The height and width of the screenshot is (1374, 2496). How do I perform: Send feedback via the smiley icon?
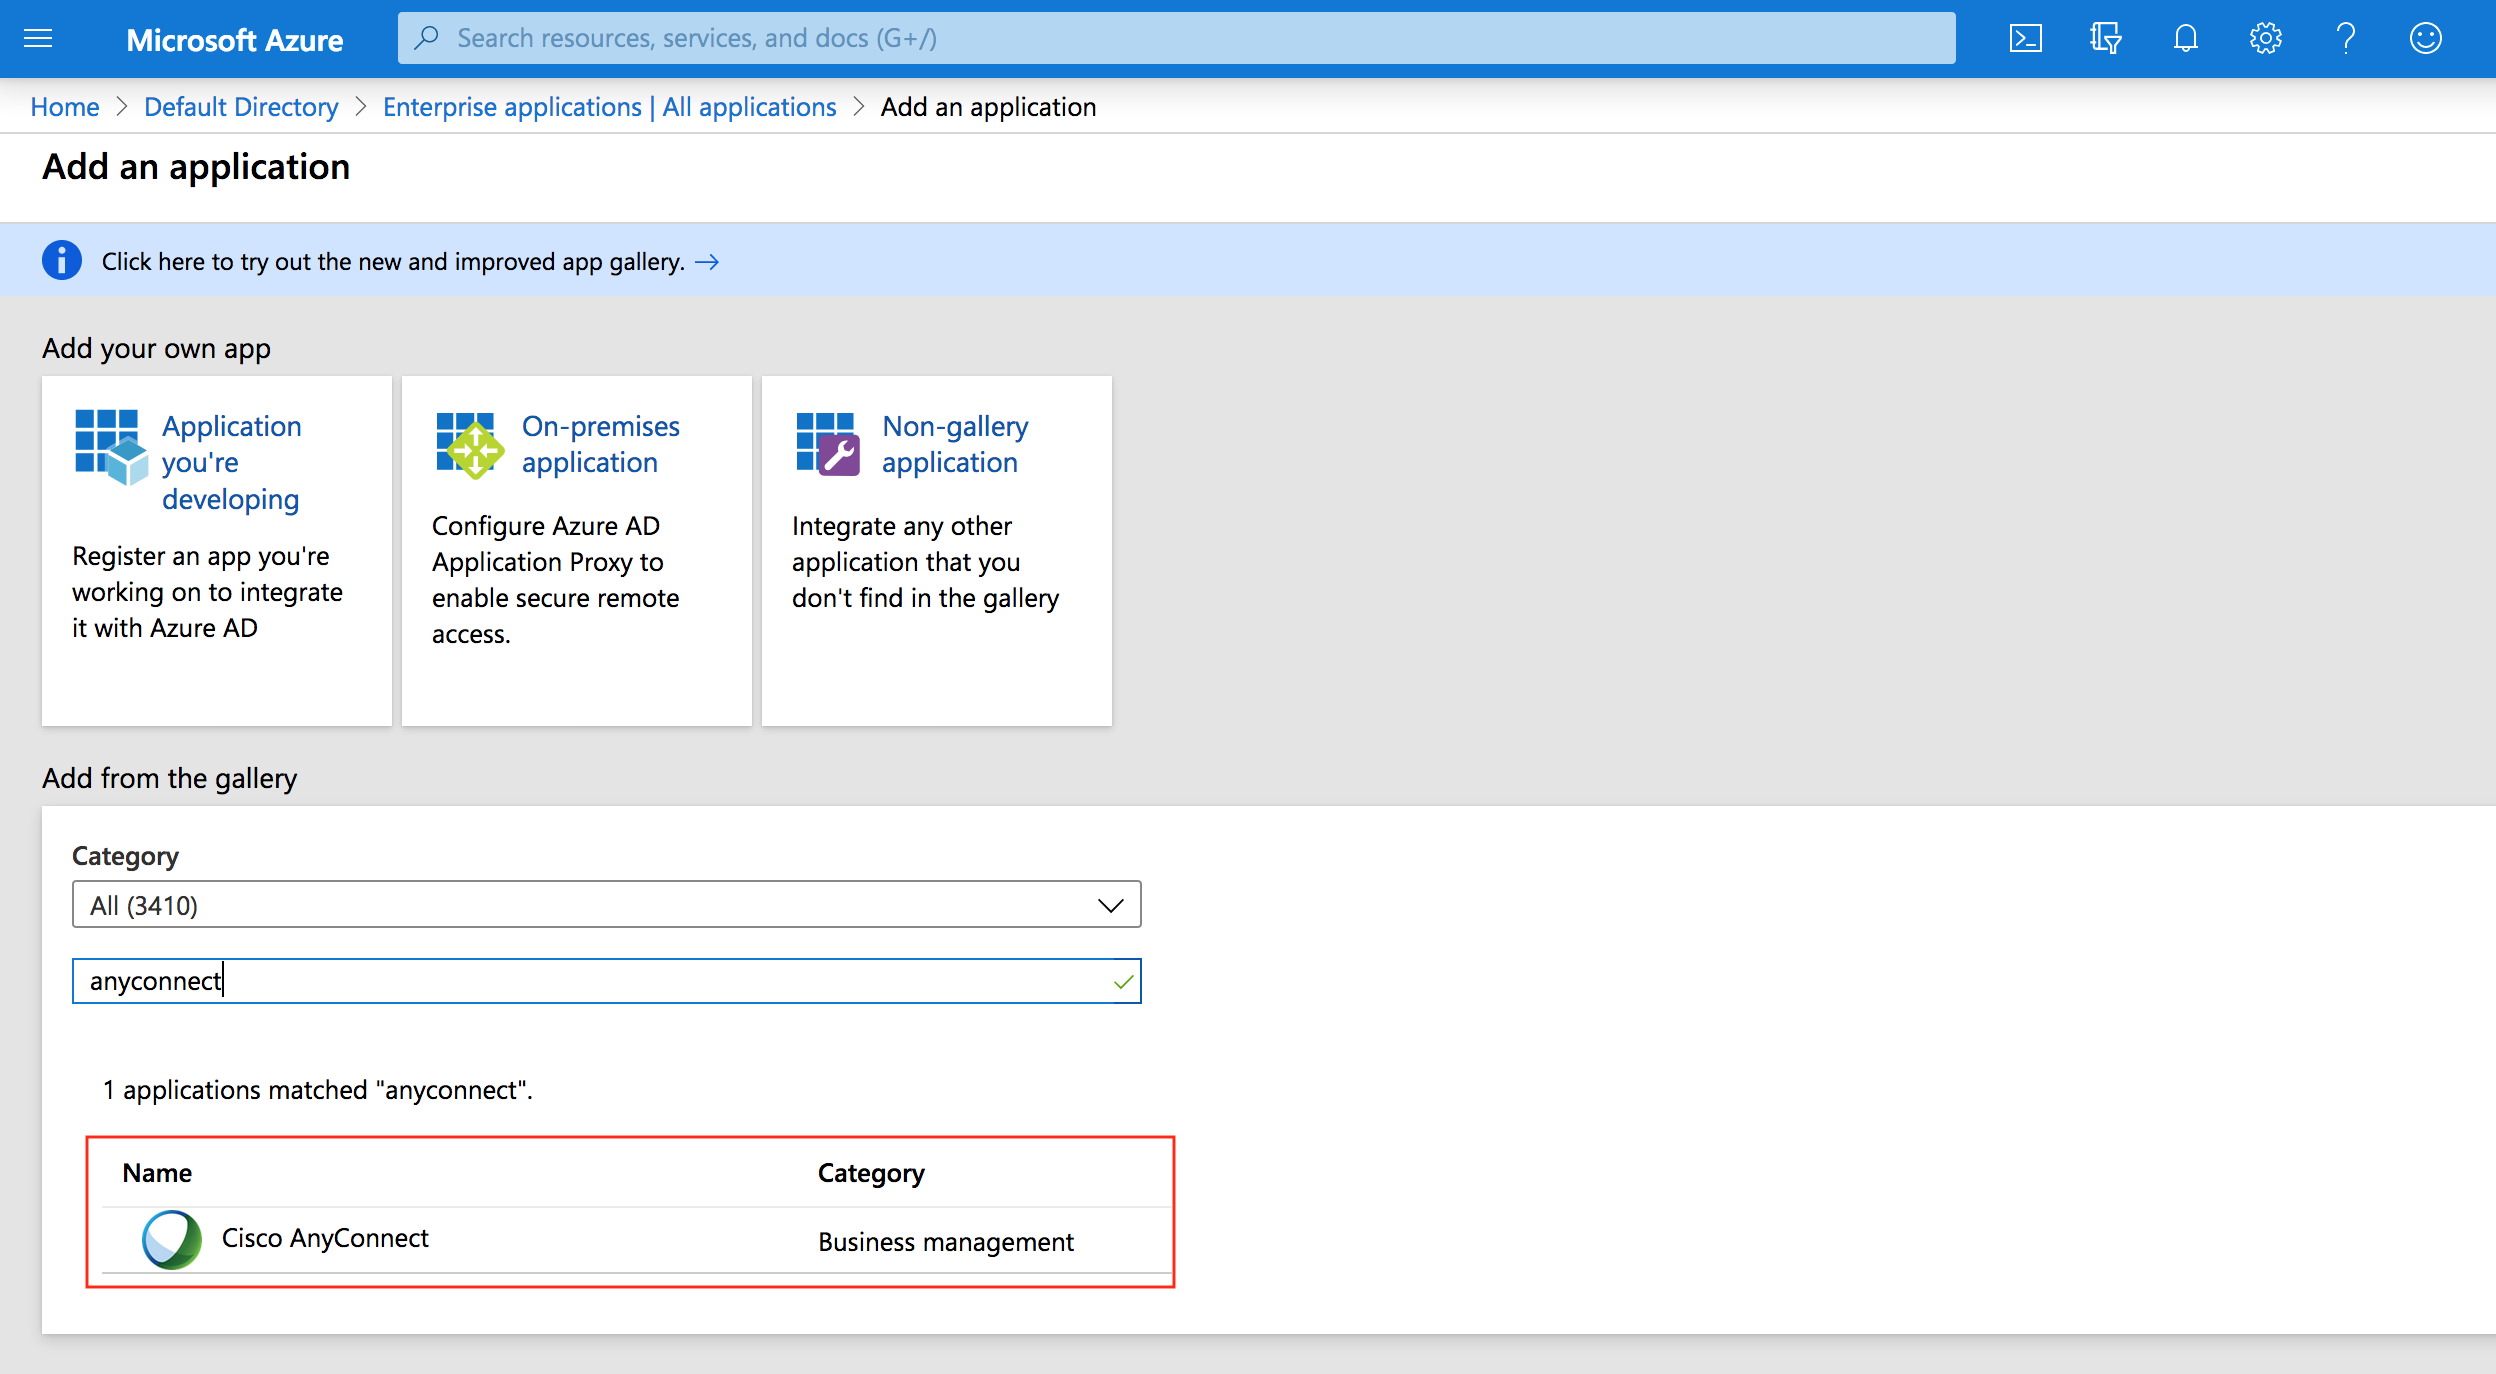click(2425, 38)
